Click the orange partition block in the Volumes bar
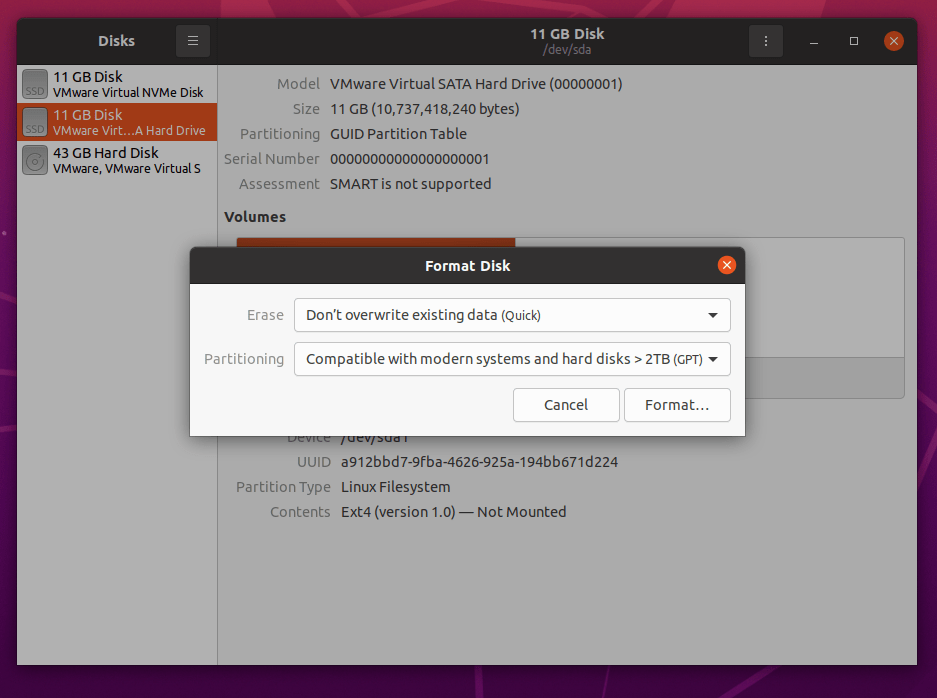The width and height of the screenshot is (937, 698). tap(375, 243)
